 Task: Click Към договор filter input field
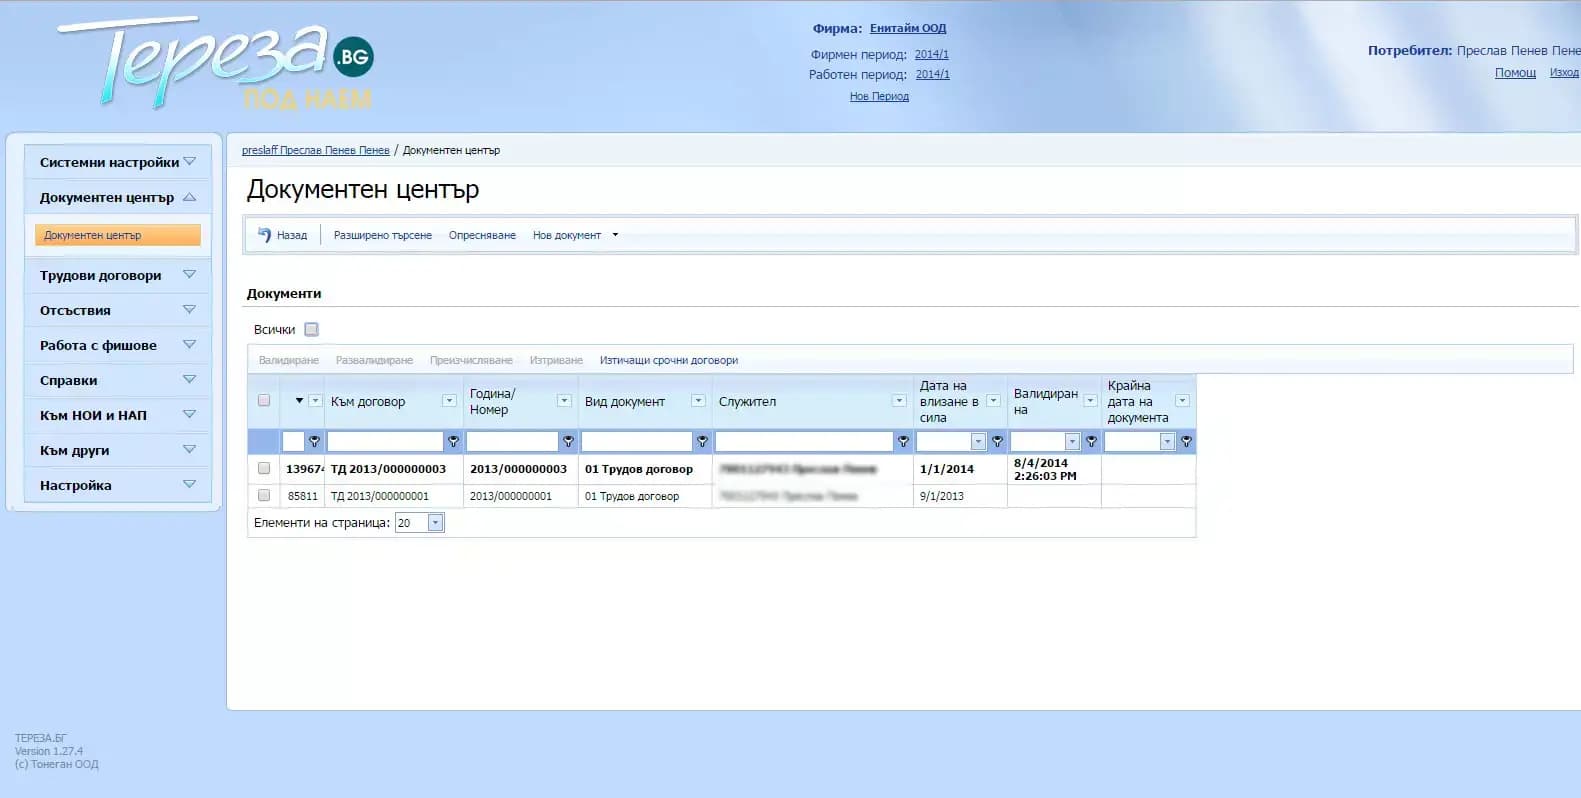coord(385,441)
